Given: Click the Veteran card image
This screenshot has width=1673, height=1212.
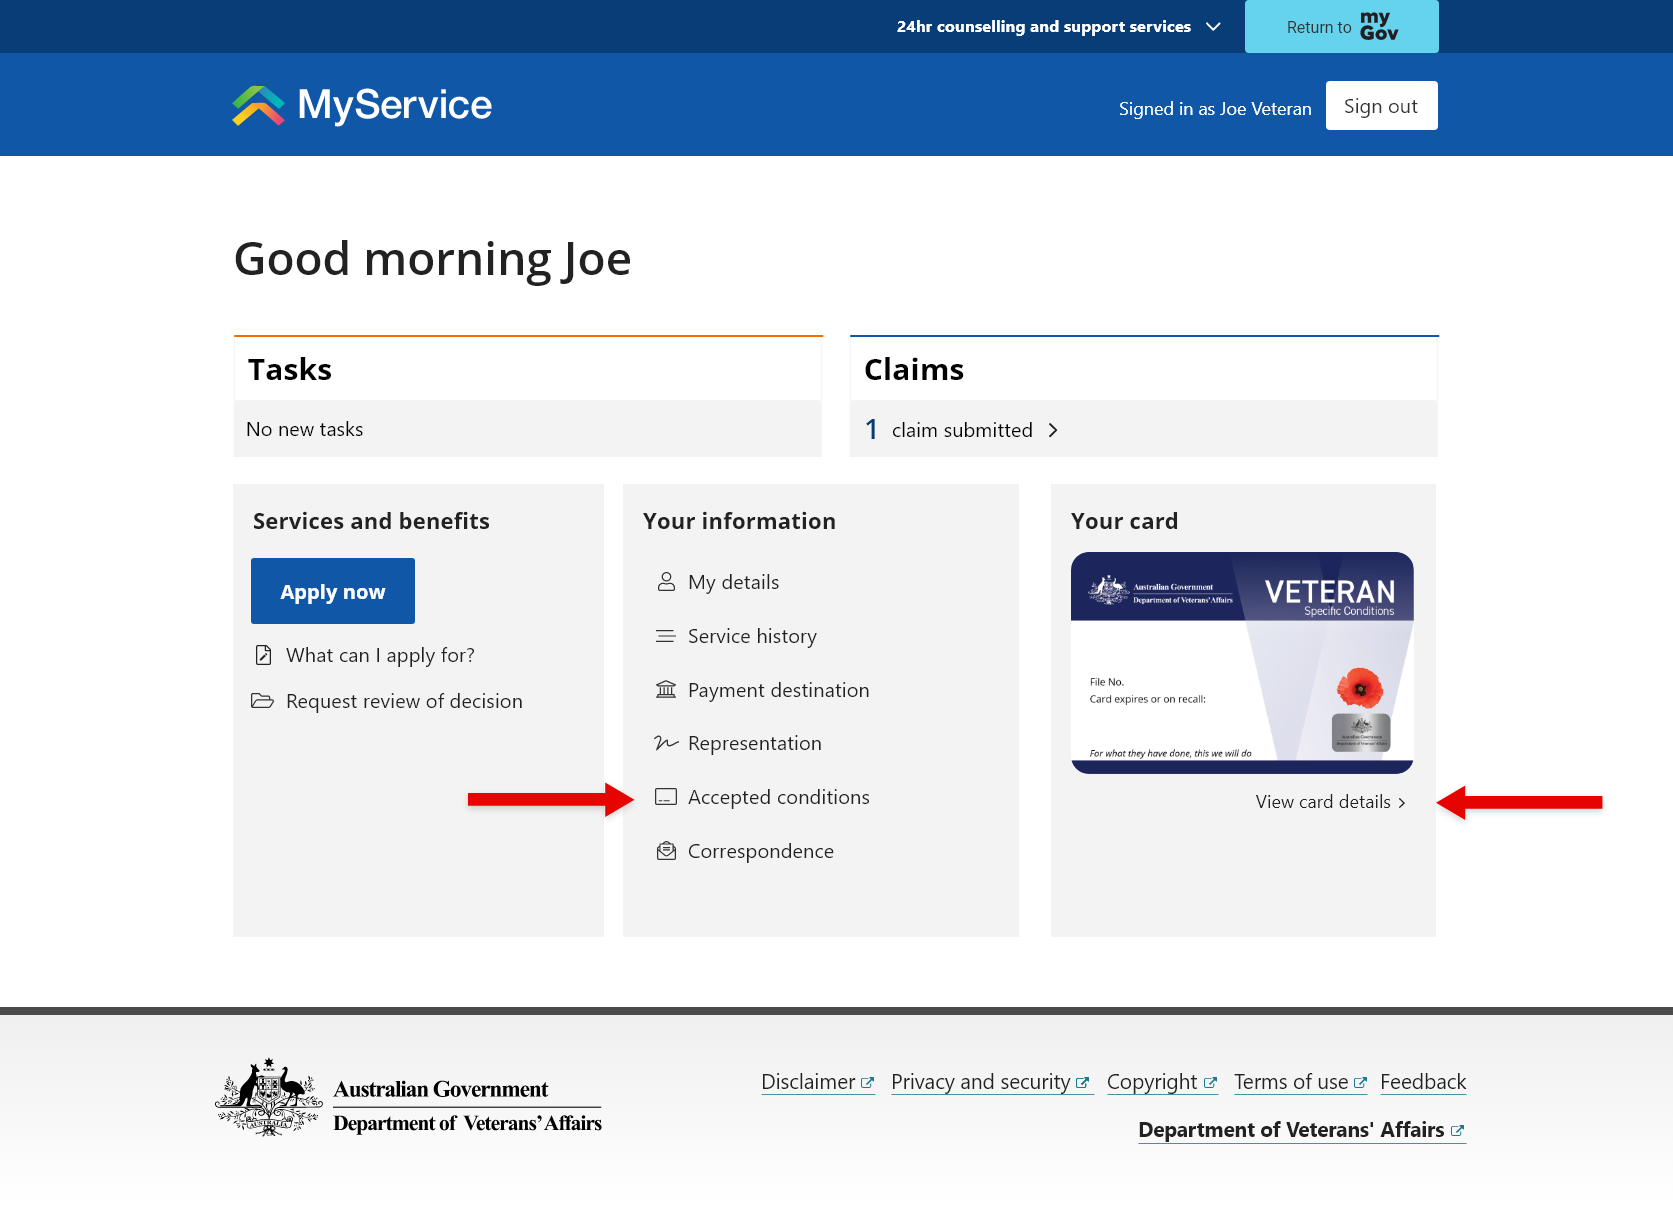Looking at the screenshot, I should coord(1242,663).
